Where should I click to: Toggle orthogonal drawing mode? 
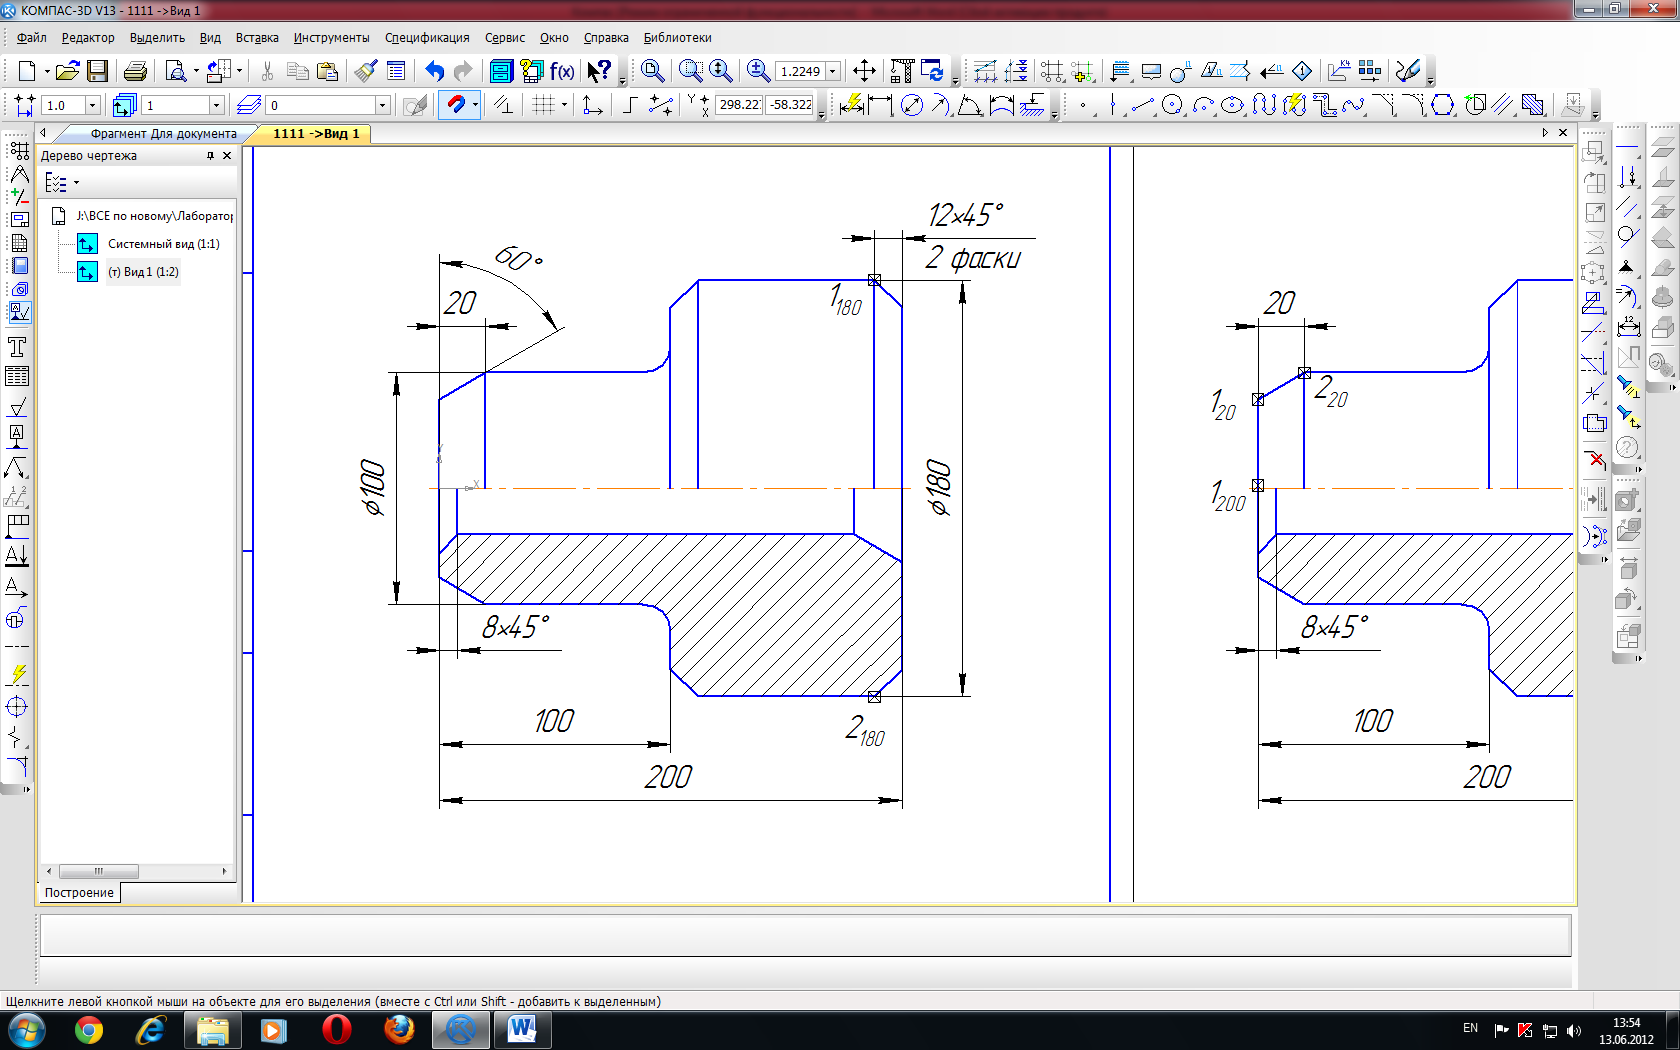click(x=629, y=105)
